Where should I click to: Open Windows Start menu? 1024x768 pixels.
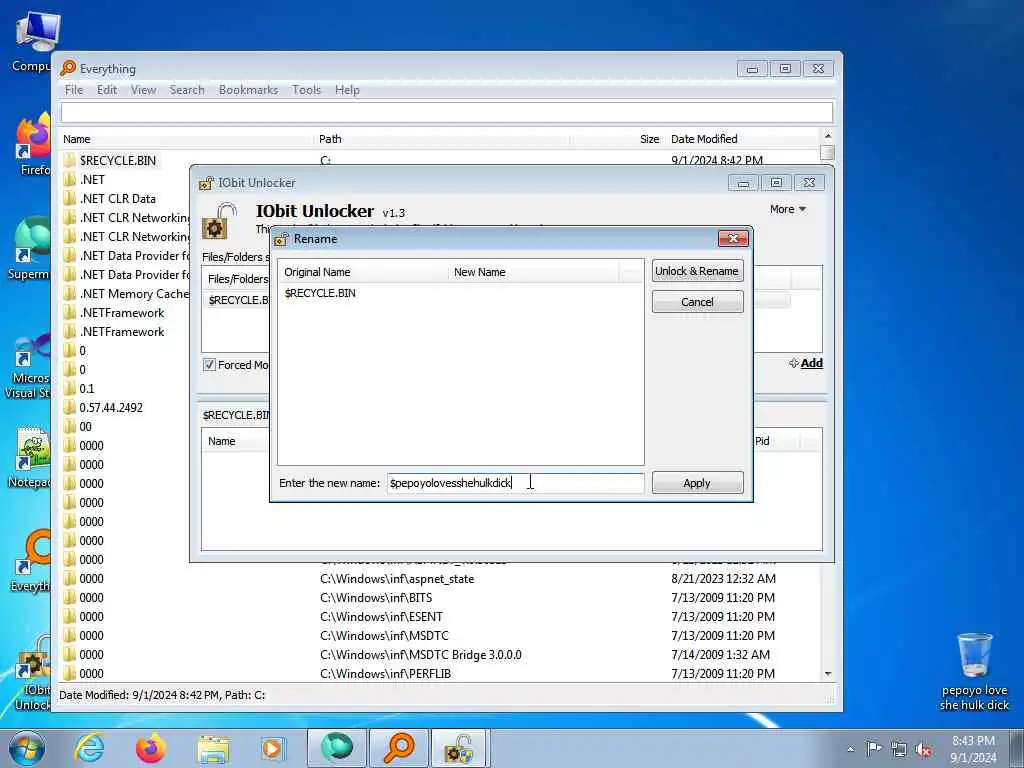pos(26,748)
